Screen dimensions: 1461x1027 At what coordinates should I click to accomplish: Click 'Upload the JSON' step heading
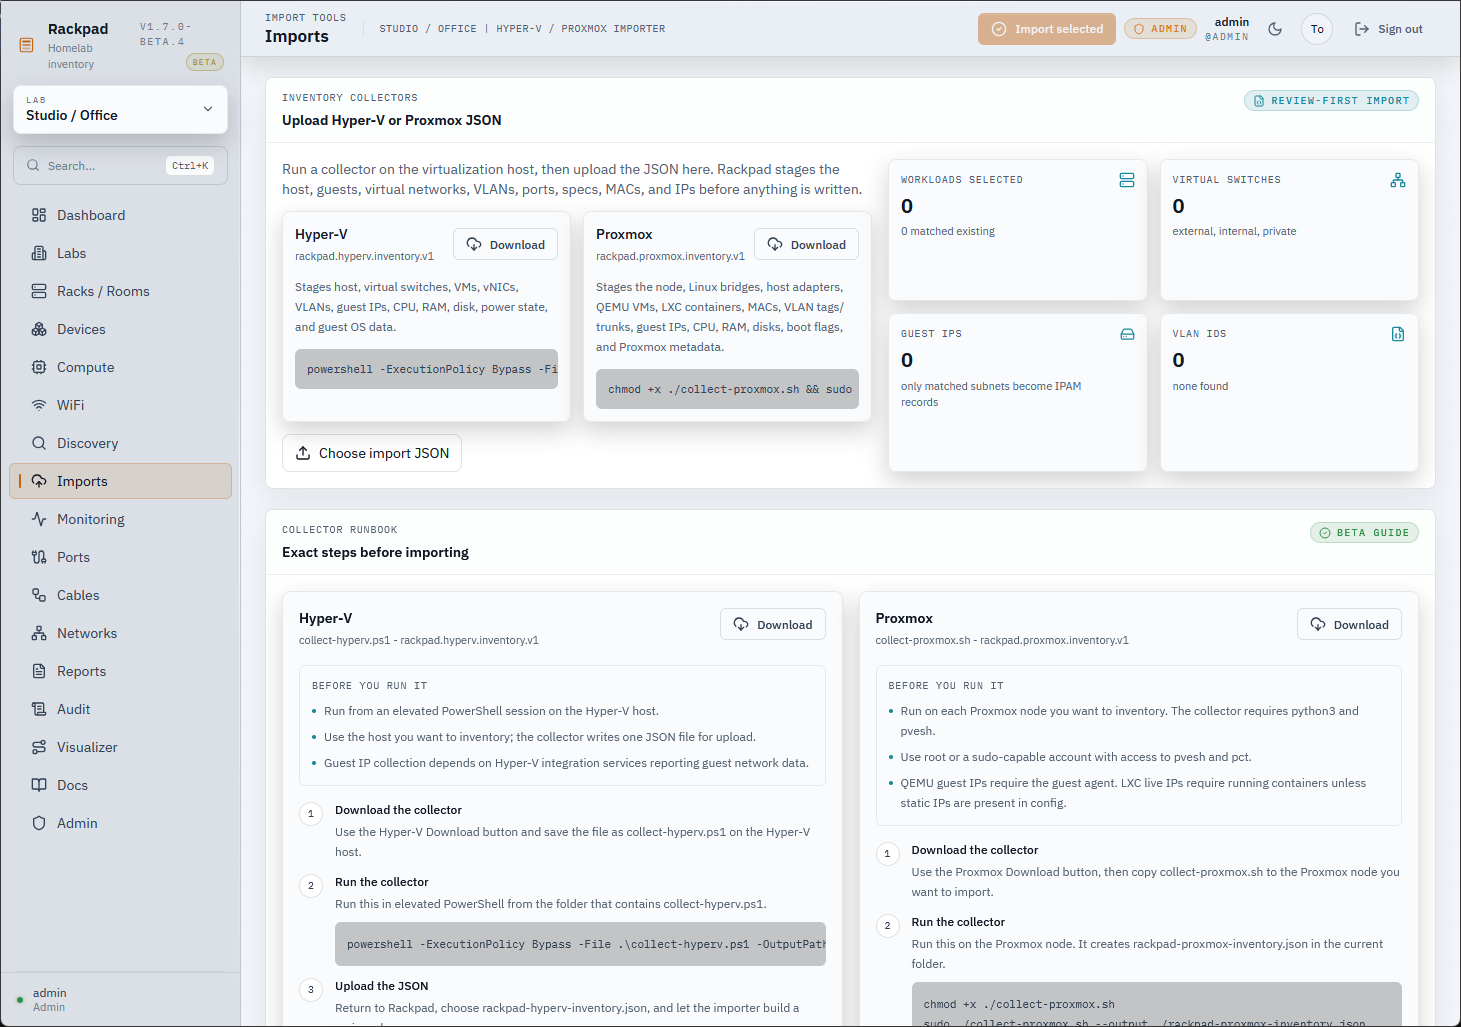tap(381, 986)
